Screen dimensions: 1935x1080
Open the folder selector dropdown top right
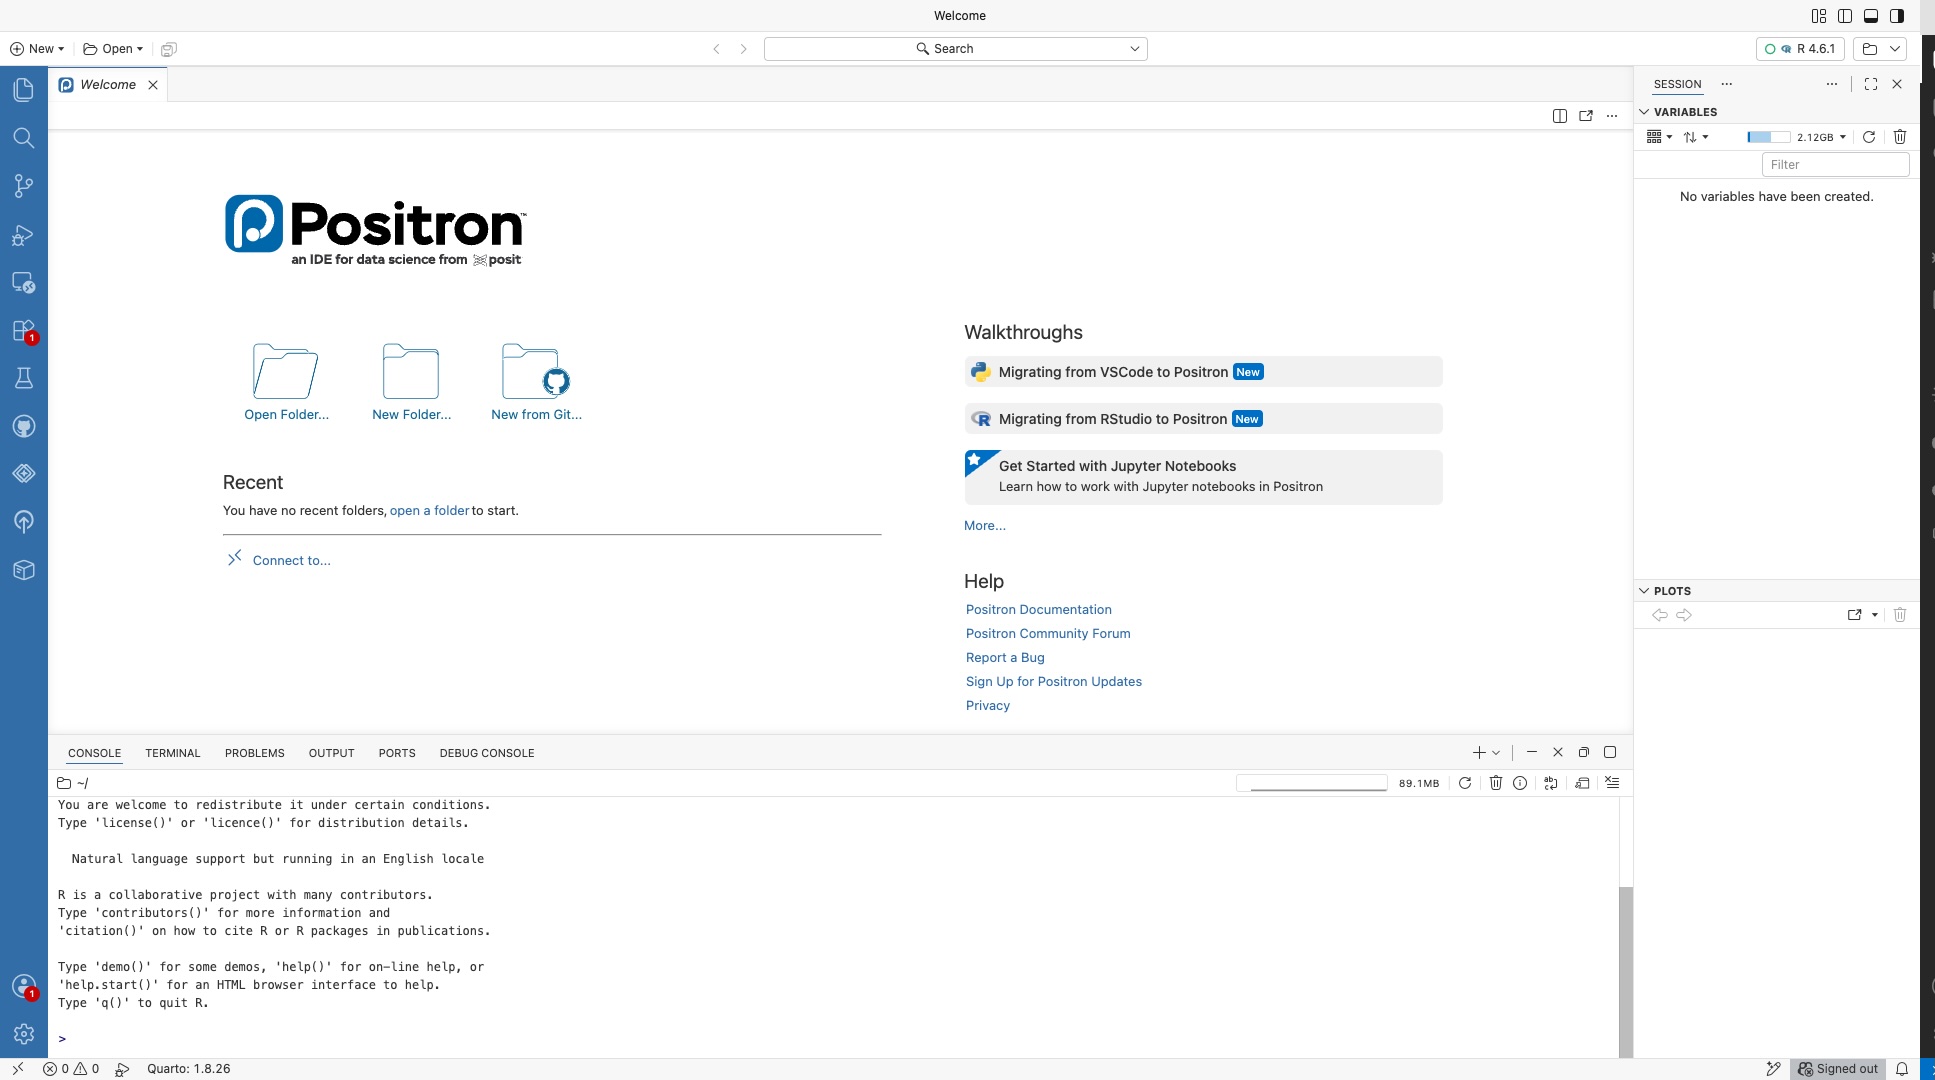click(1881, 49)
